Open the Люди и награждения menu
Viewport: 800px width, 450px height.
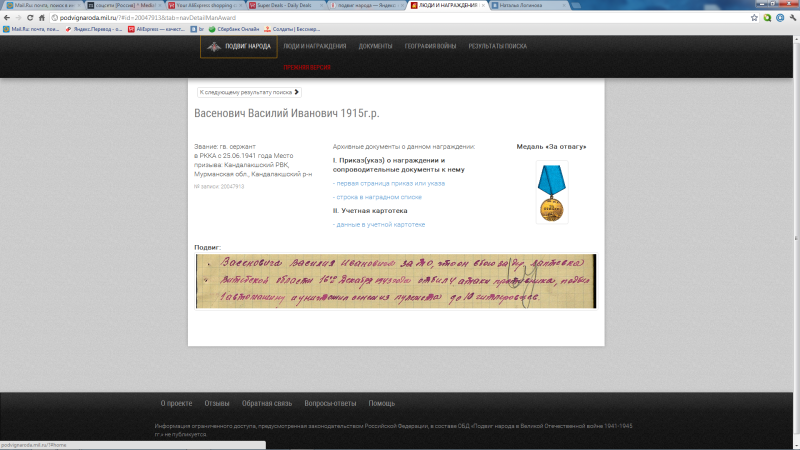point(314,47)
